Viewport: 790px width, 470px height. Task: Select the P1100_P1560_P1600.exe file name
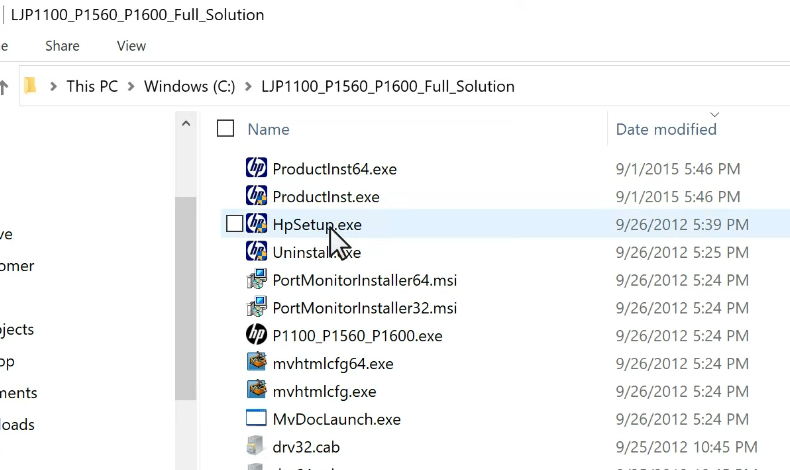point(357,335)
